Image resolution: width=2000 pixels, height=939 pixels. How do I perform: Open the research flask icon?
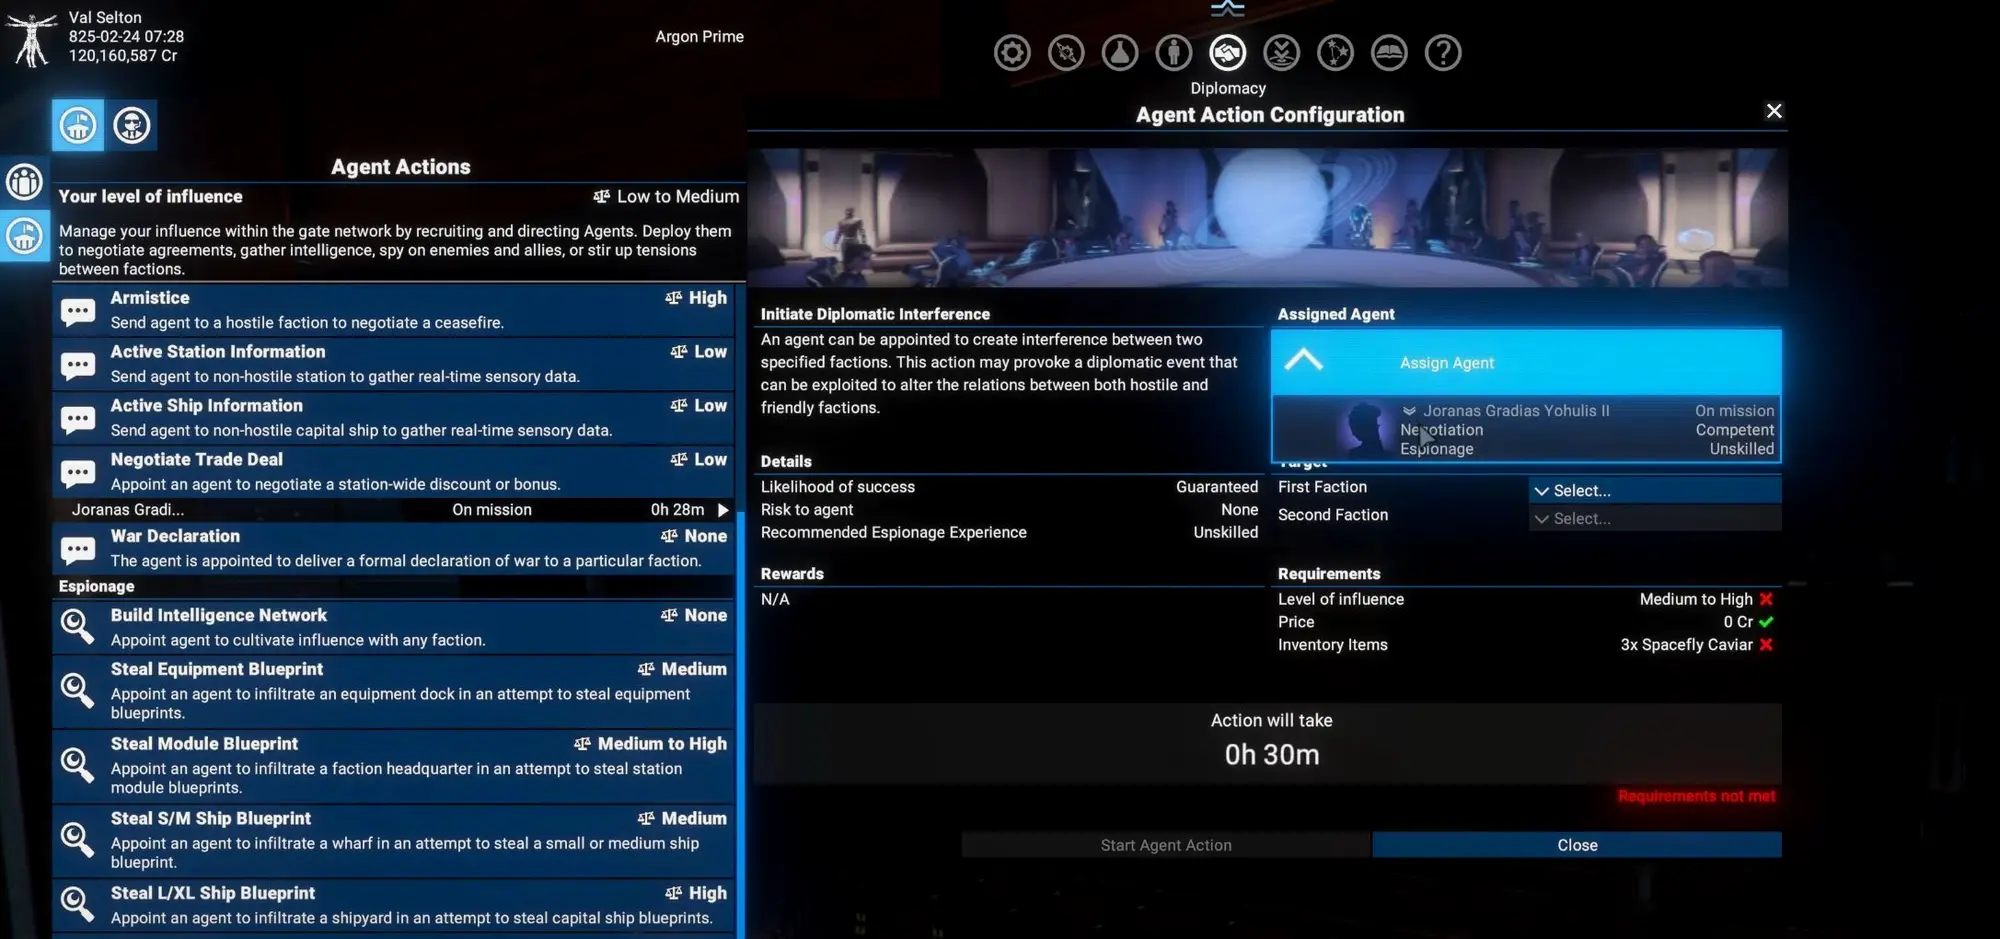pos(1120,52)
